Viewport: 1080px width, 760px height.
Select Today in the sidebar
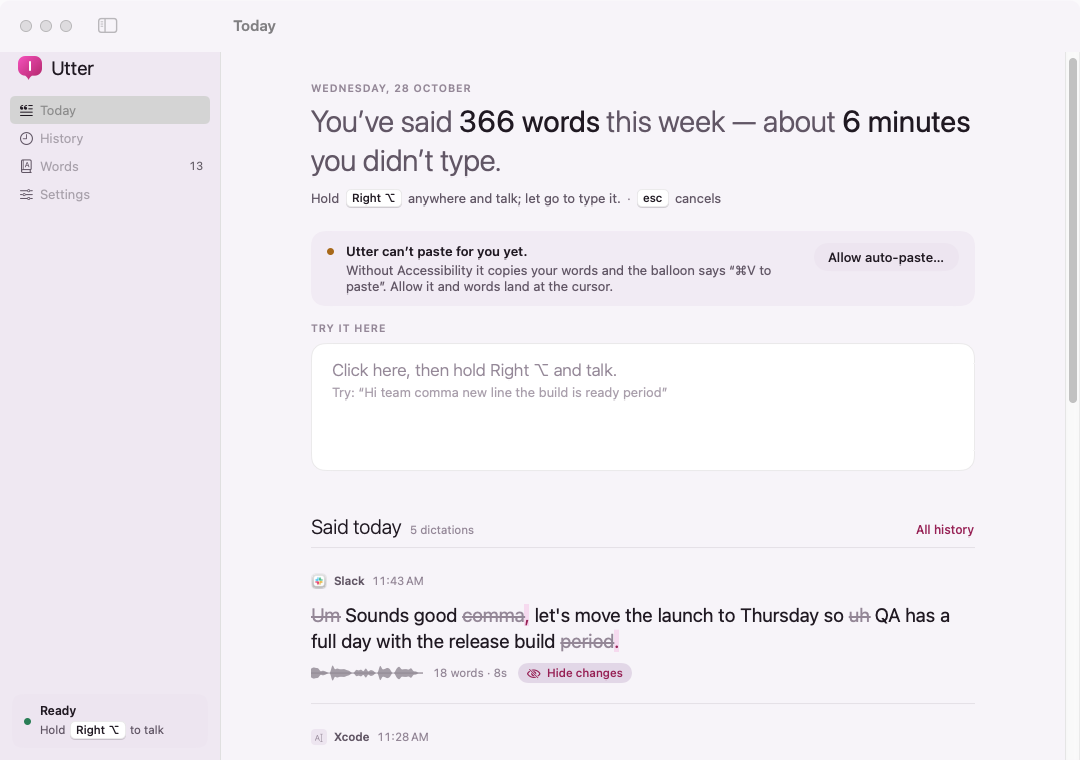110,110
